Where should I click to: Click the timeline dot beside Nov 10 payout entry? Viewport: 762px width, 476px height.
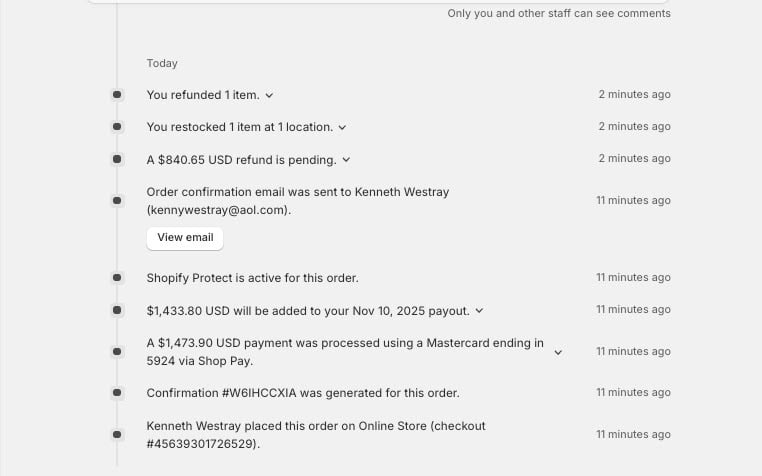pyautogui.click(x=117, y=310)
